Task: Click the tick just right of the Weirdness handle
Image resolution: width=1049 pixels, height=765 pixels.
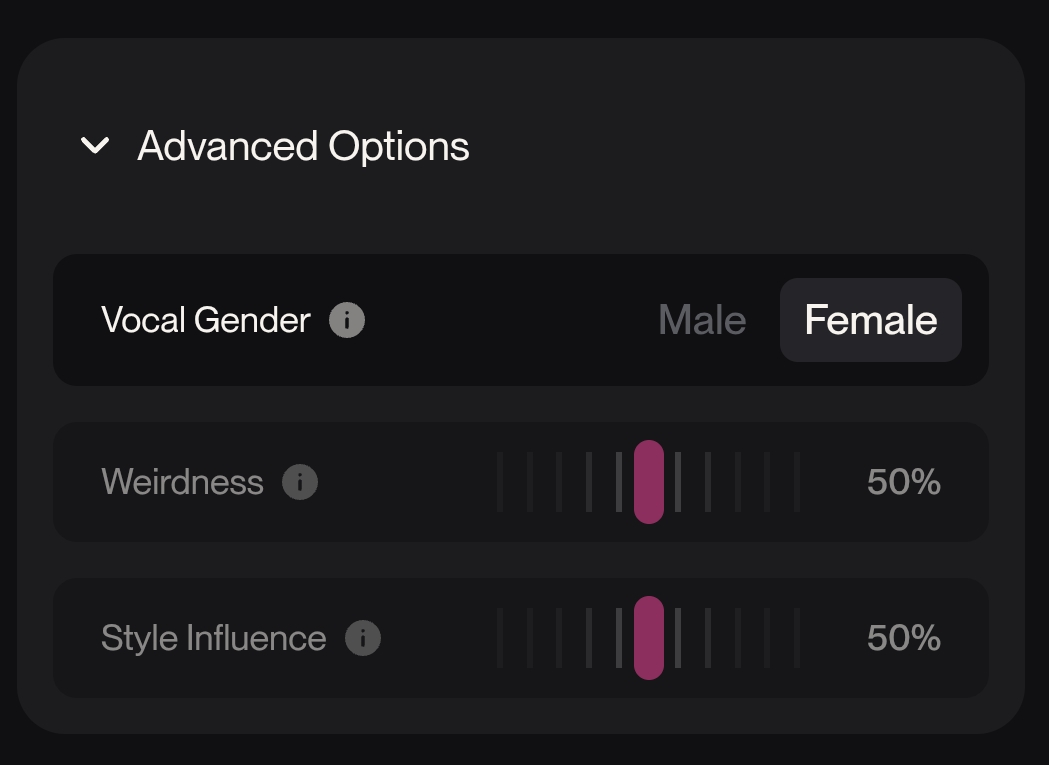Action: (x=678, y=482)
